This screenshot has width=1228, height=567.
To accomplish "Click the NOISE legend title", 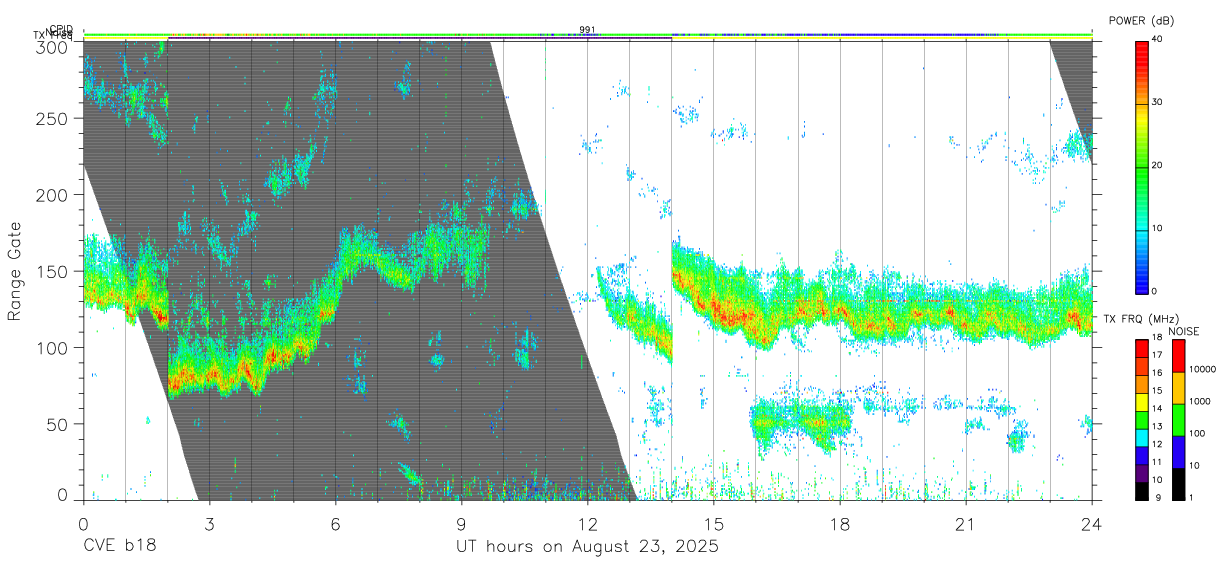I will [x=1186, y=331].
